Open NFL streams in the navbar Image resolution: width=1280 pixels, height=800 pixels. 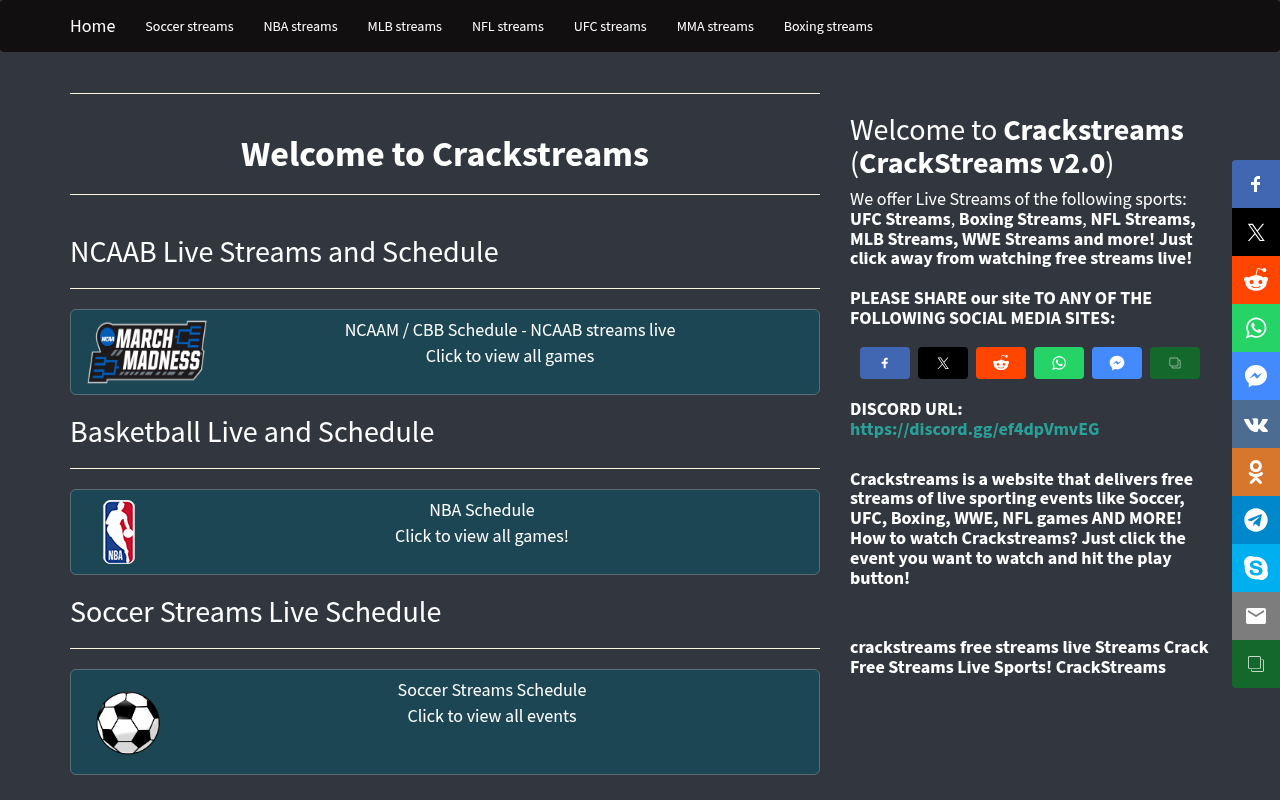(508, 26)
